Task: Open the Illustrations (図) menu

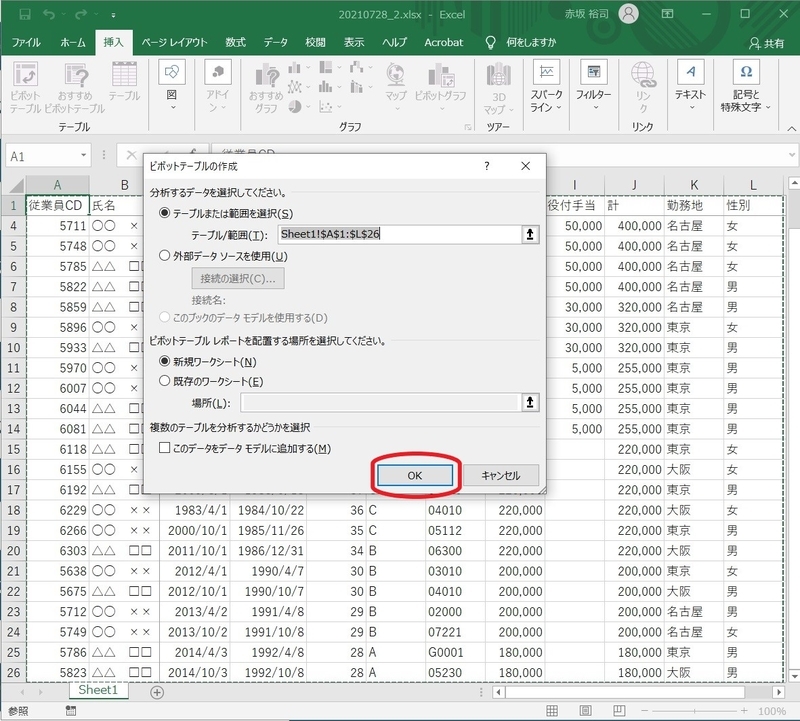Action: tap(172, 86)
